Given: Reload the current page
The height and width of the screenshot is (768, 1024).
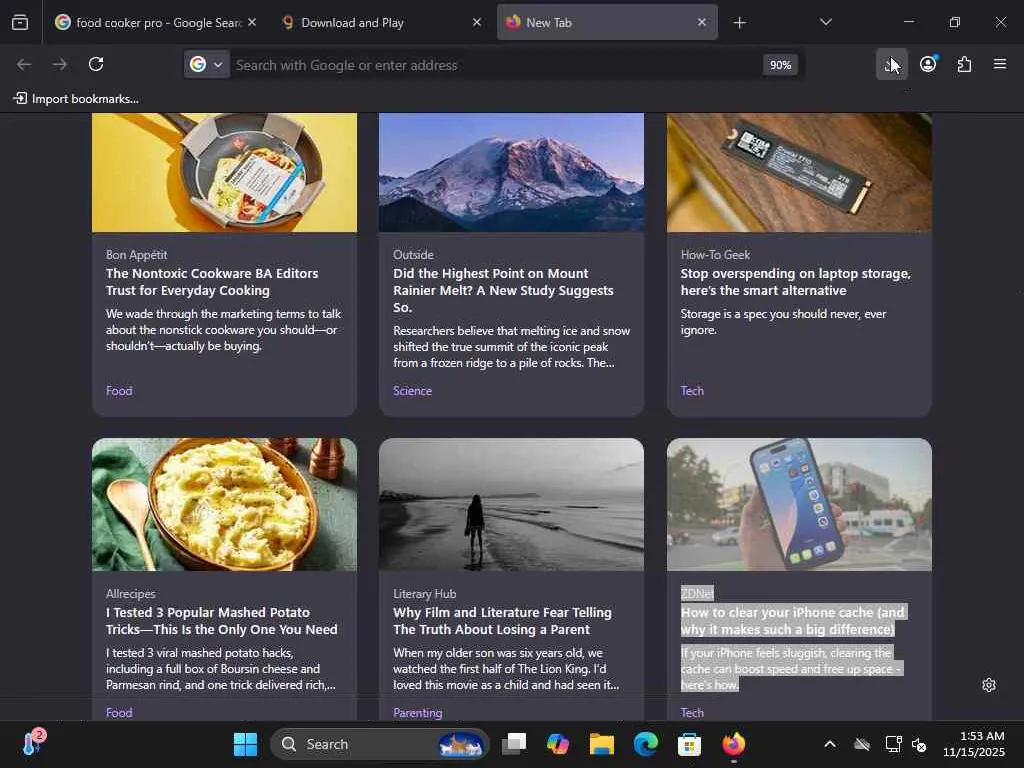Looking at the screenshot, I should 96,64.
